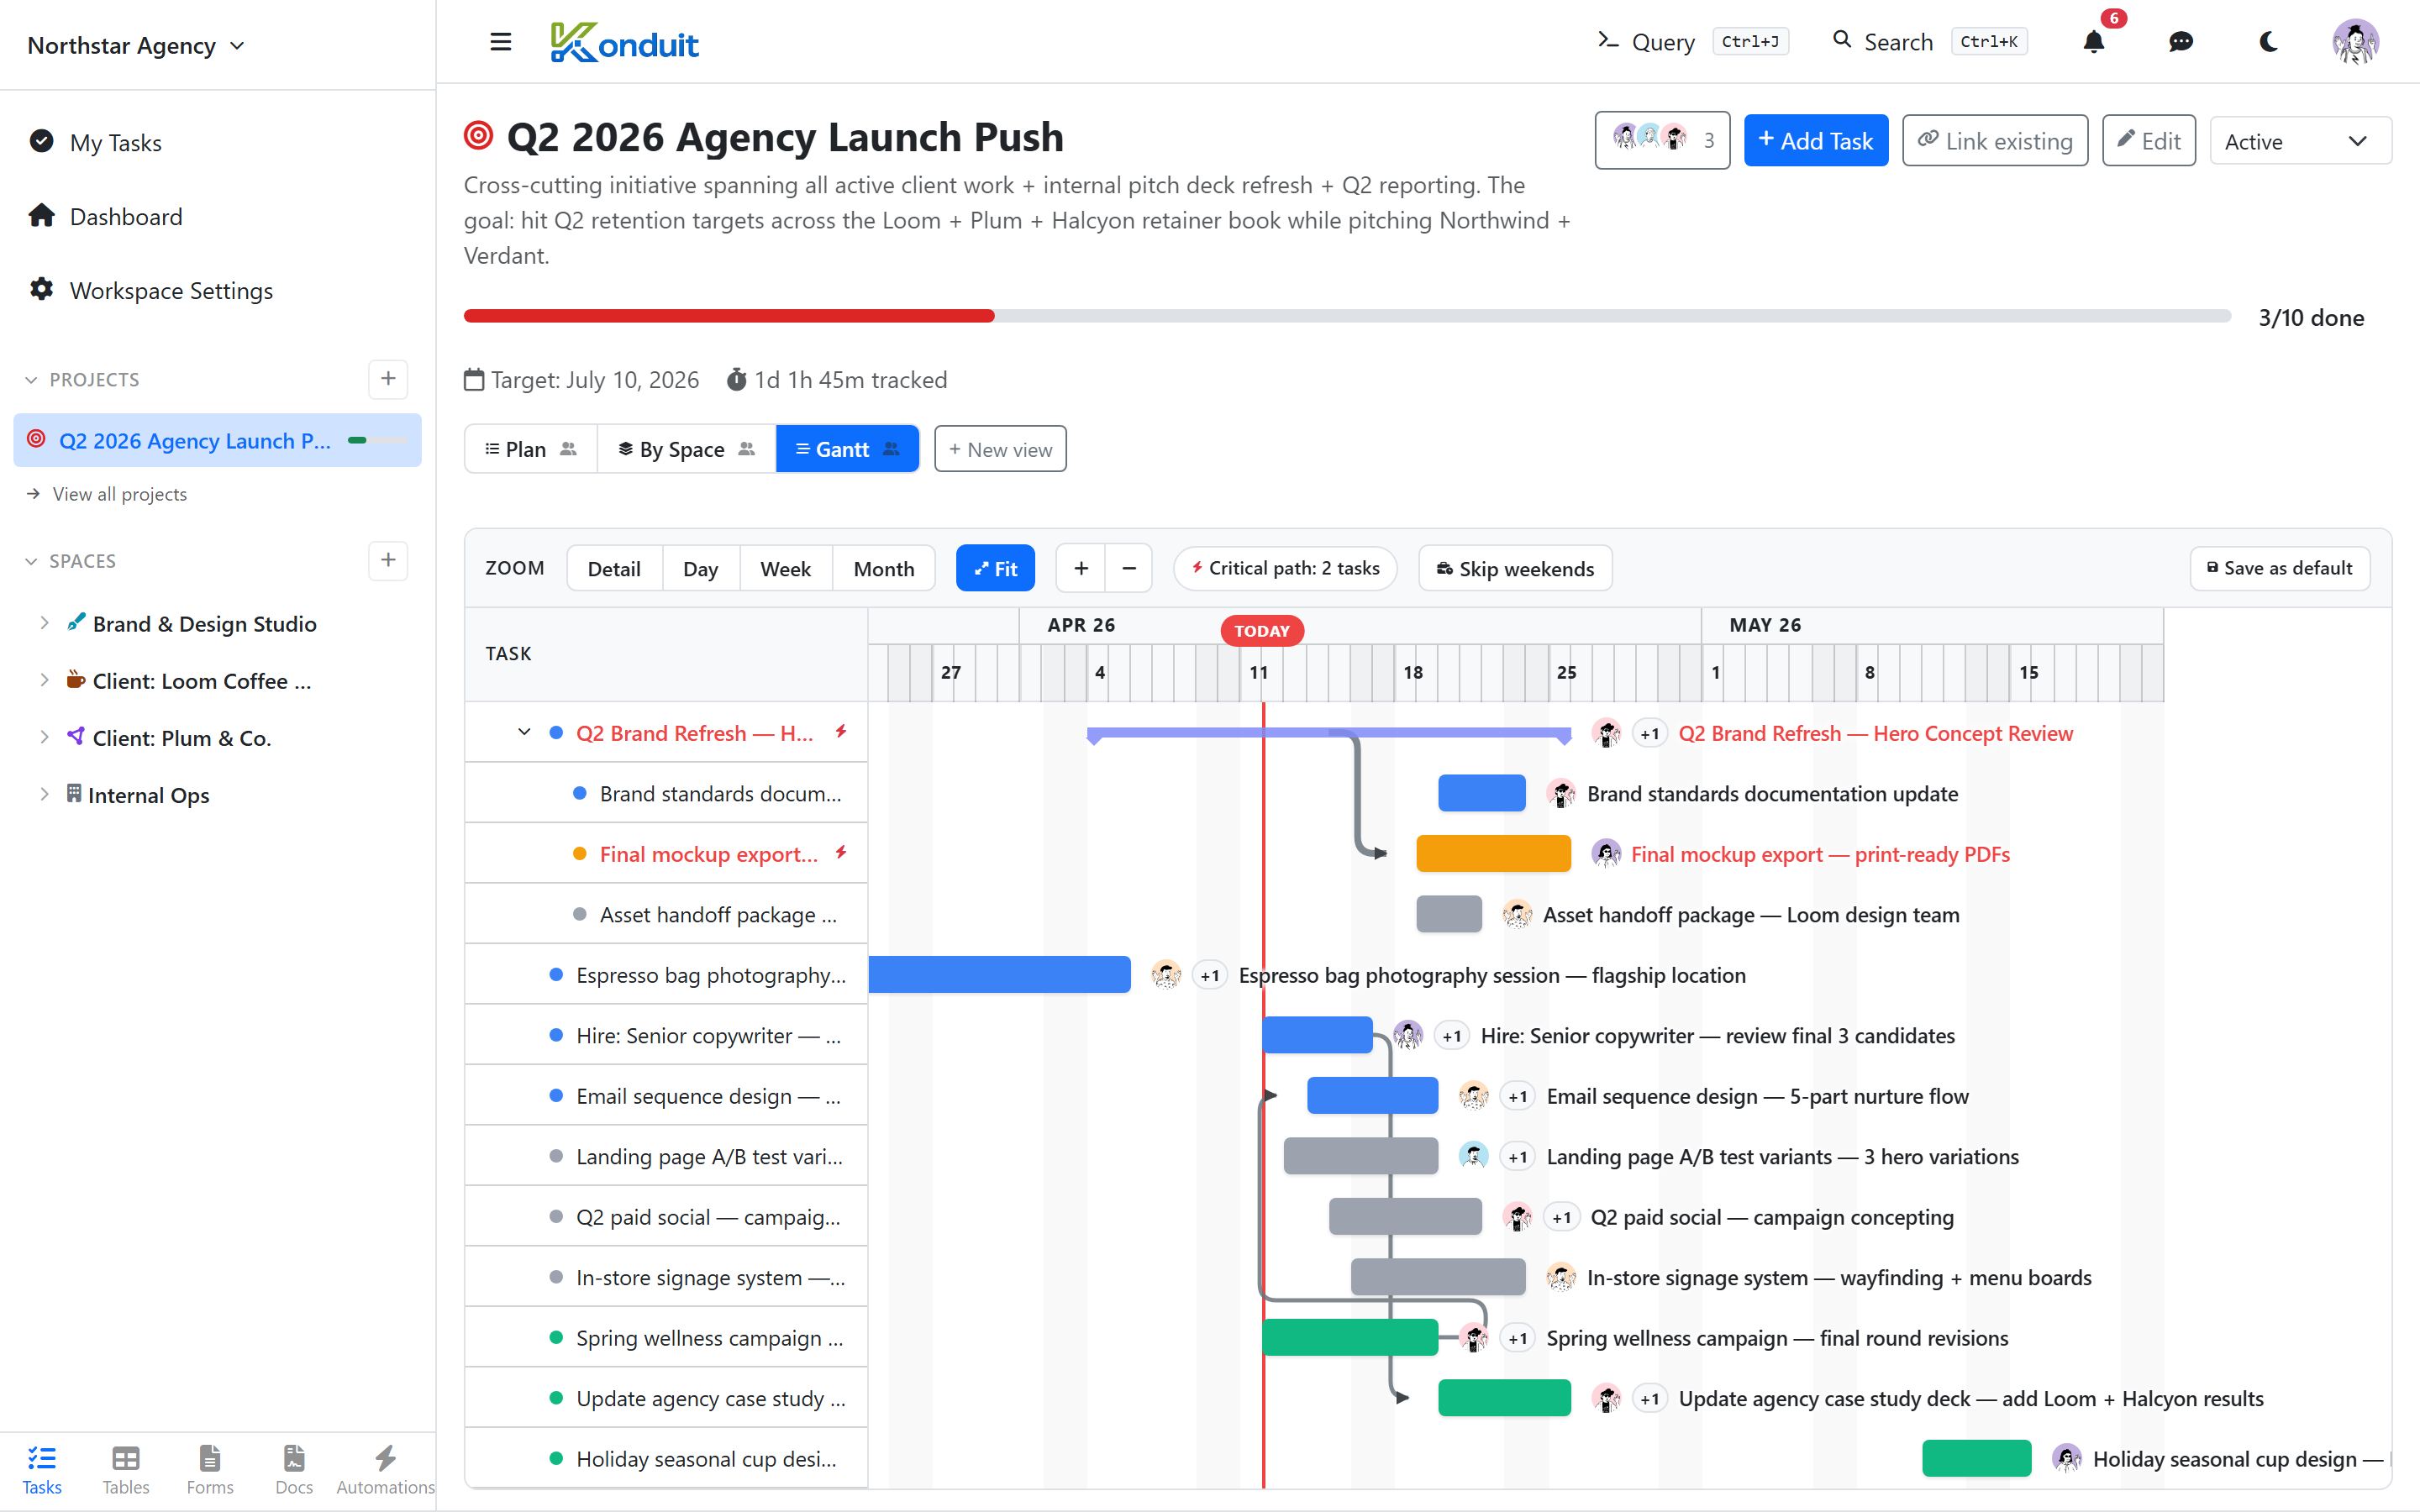Screen dimensions: 2420x1512
Task: Open the chat messages icon
Action: (x=2181, y=42)
